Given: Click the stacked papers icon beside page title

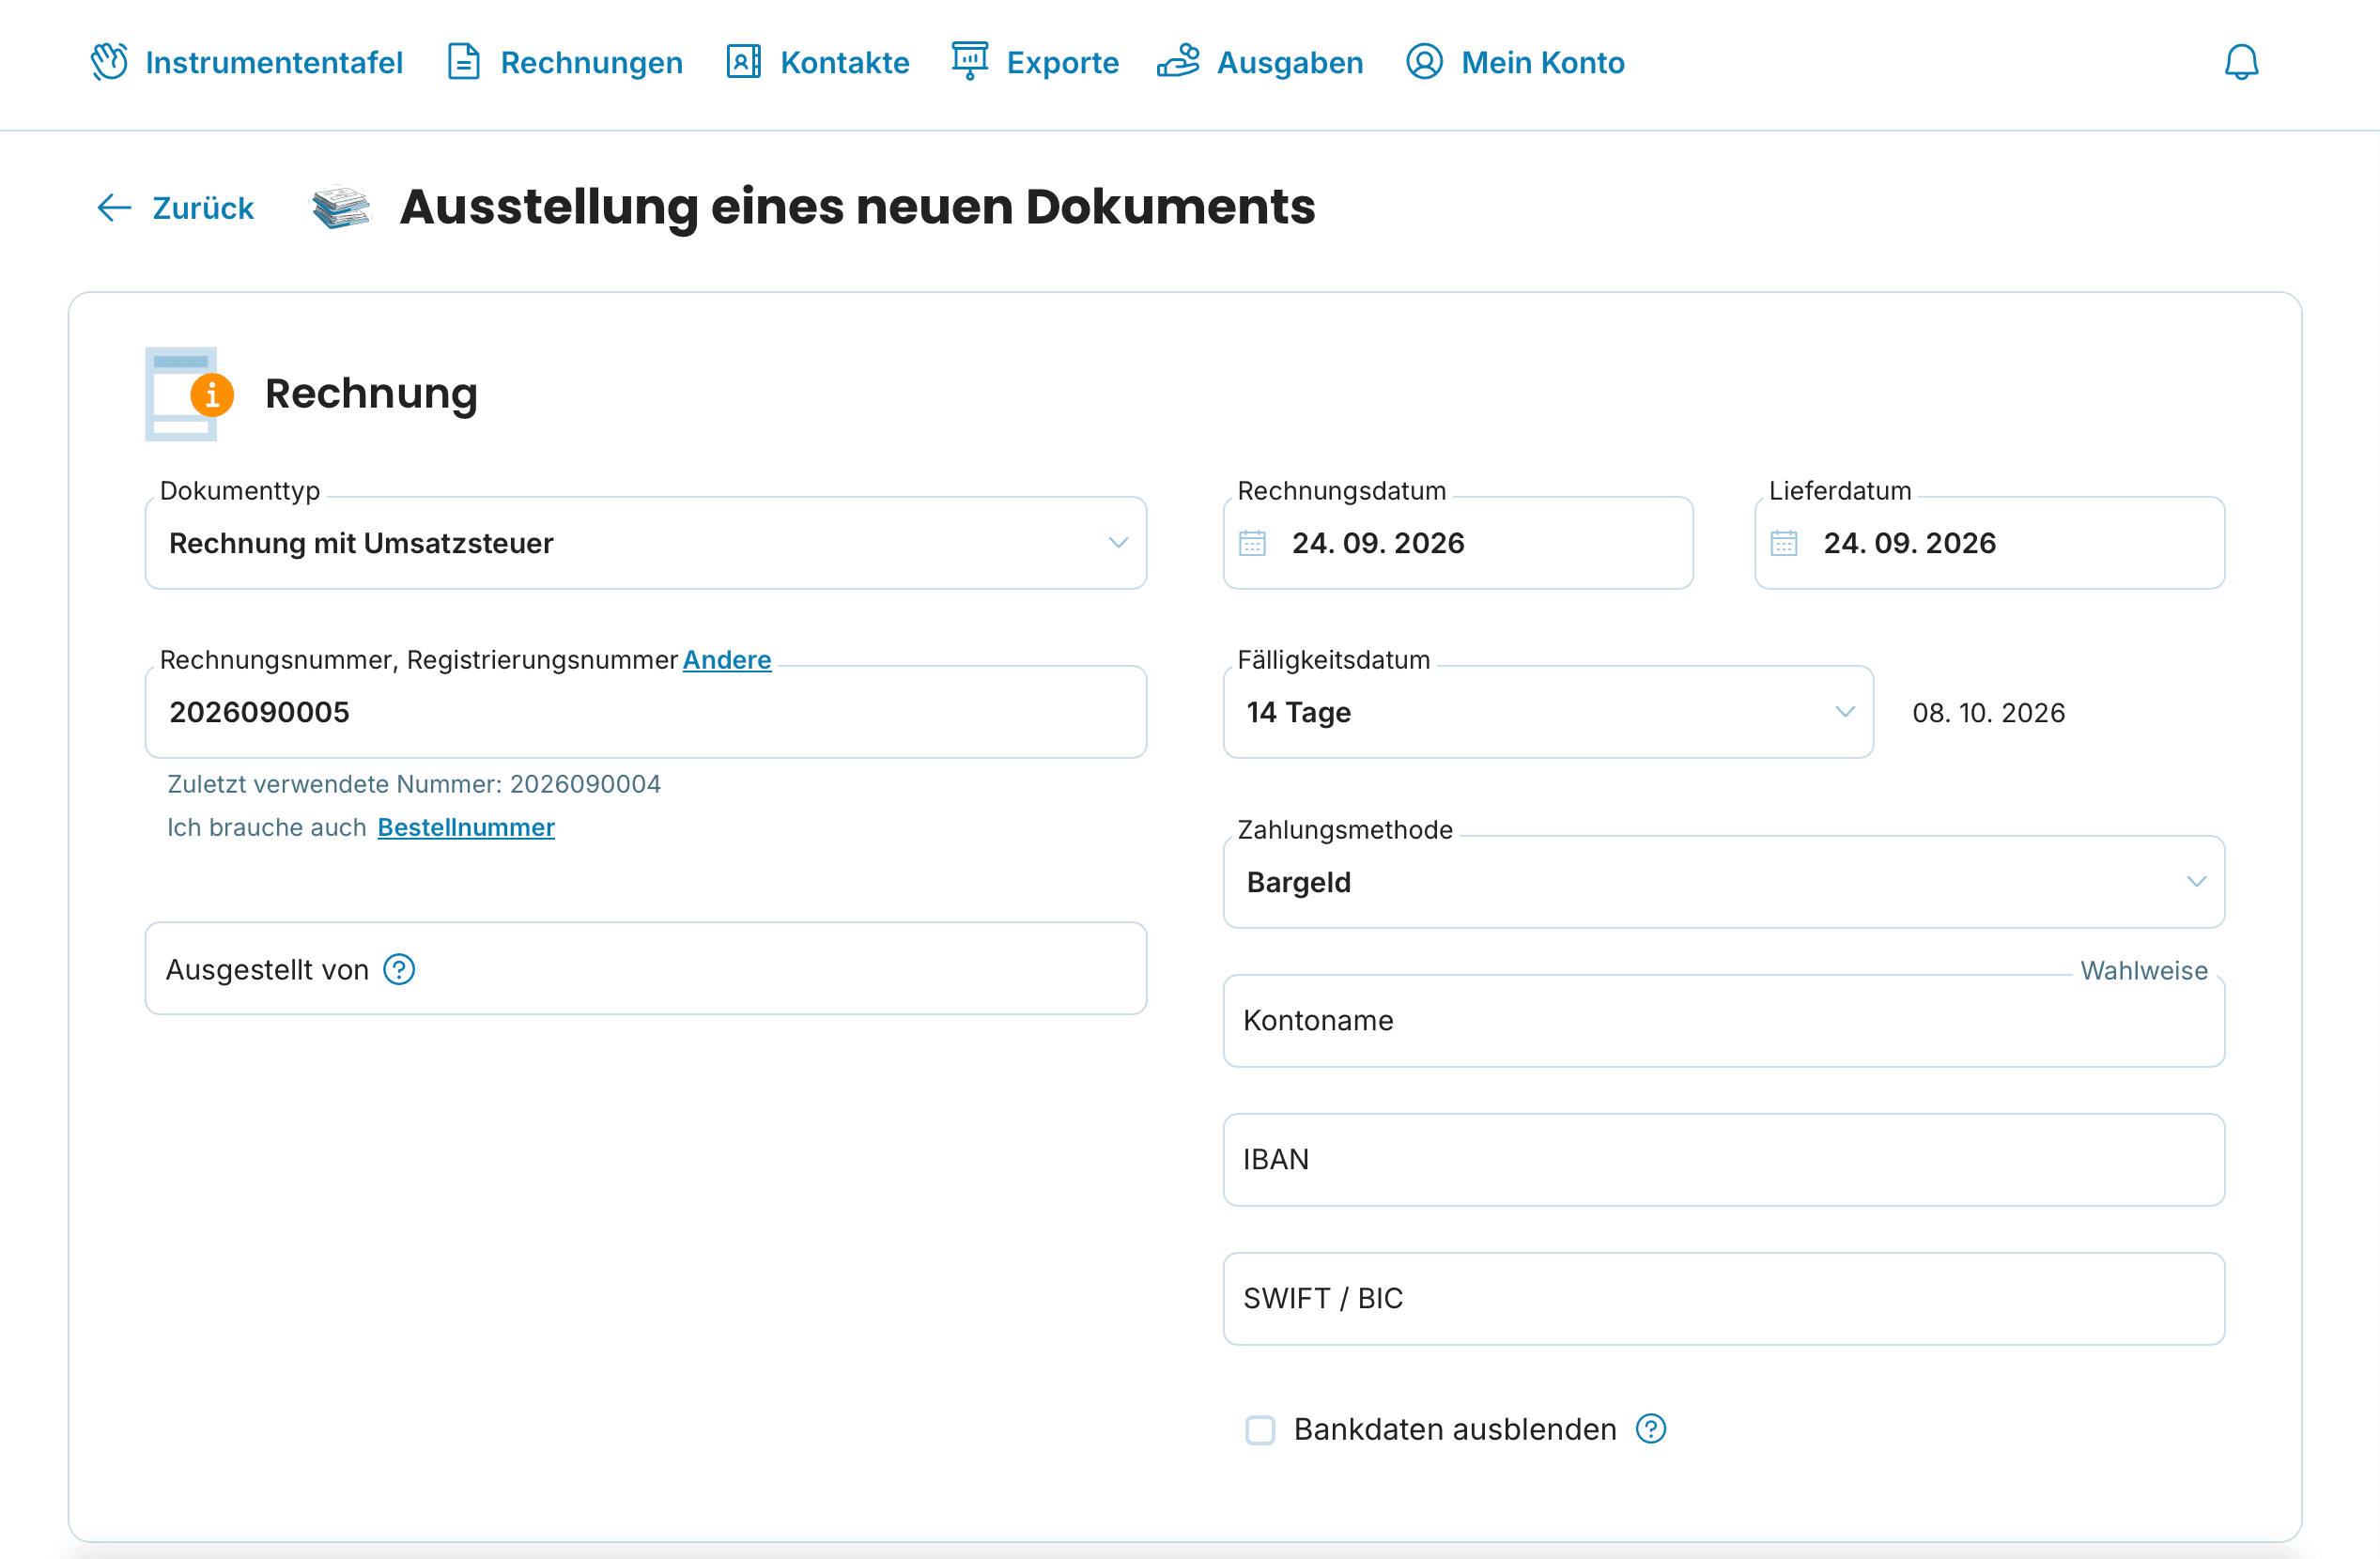Looking at the screenshot, I should 341,207.
